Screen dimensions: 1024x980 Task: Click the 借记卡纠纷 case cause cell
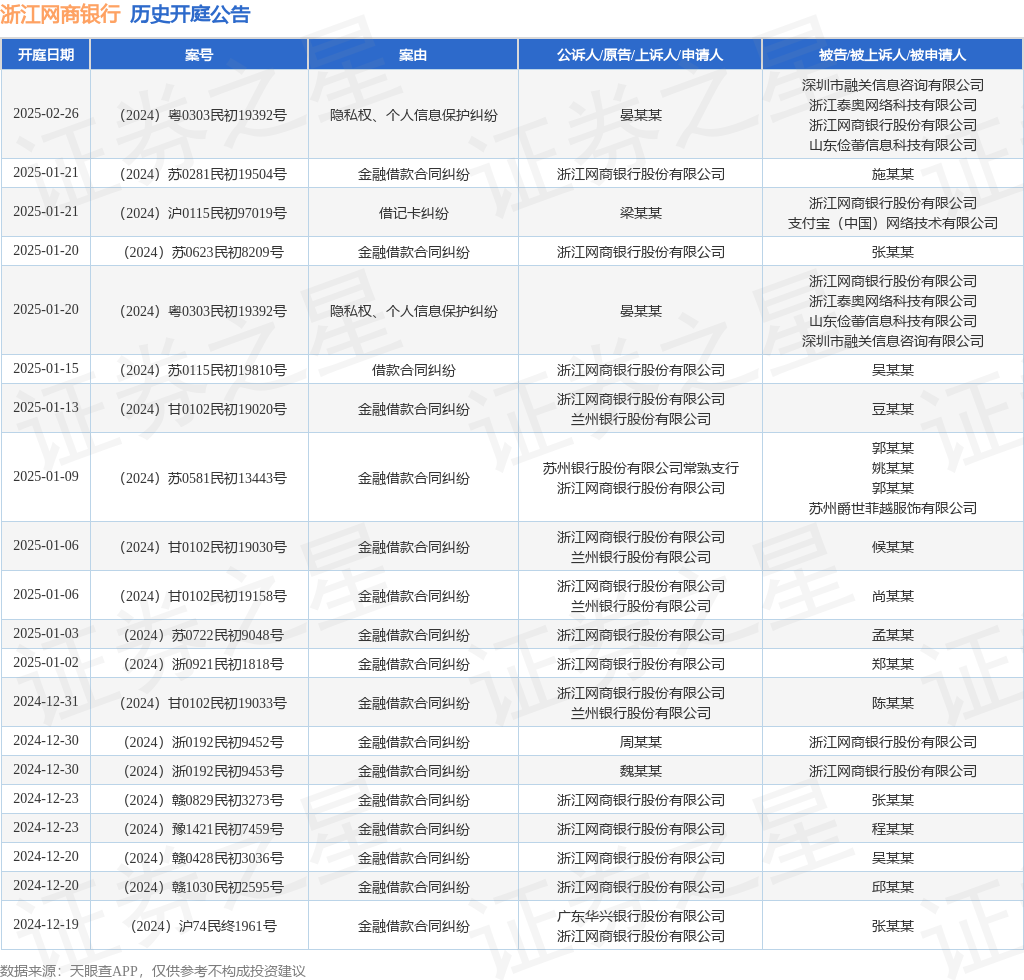(413, 213)
